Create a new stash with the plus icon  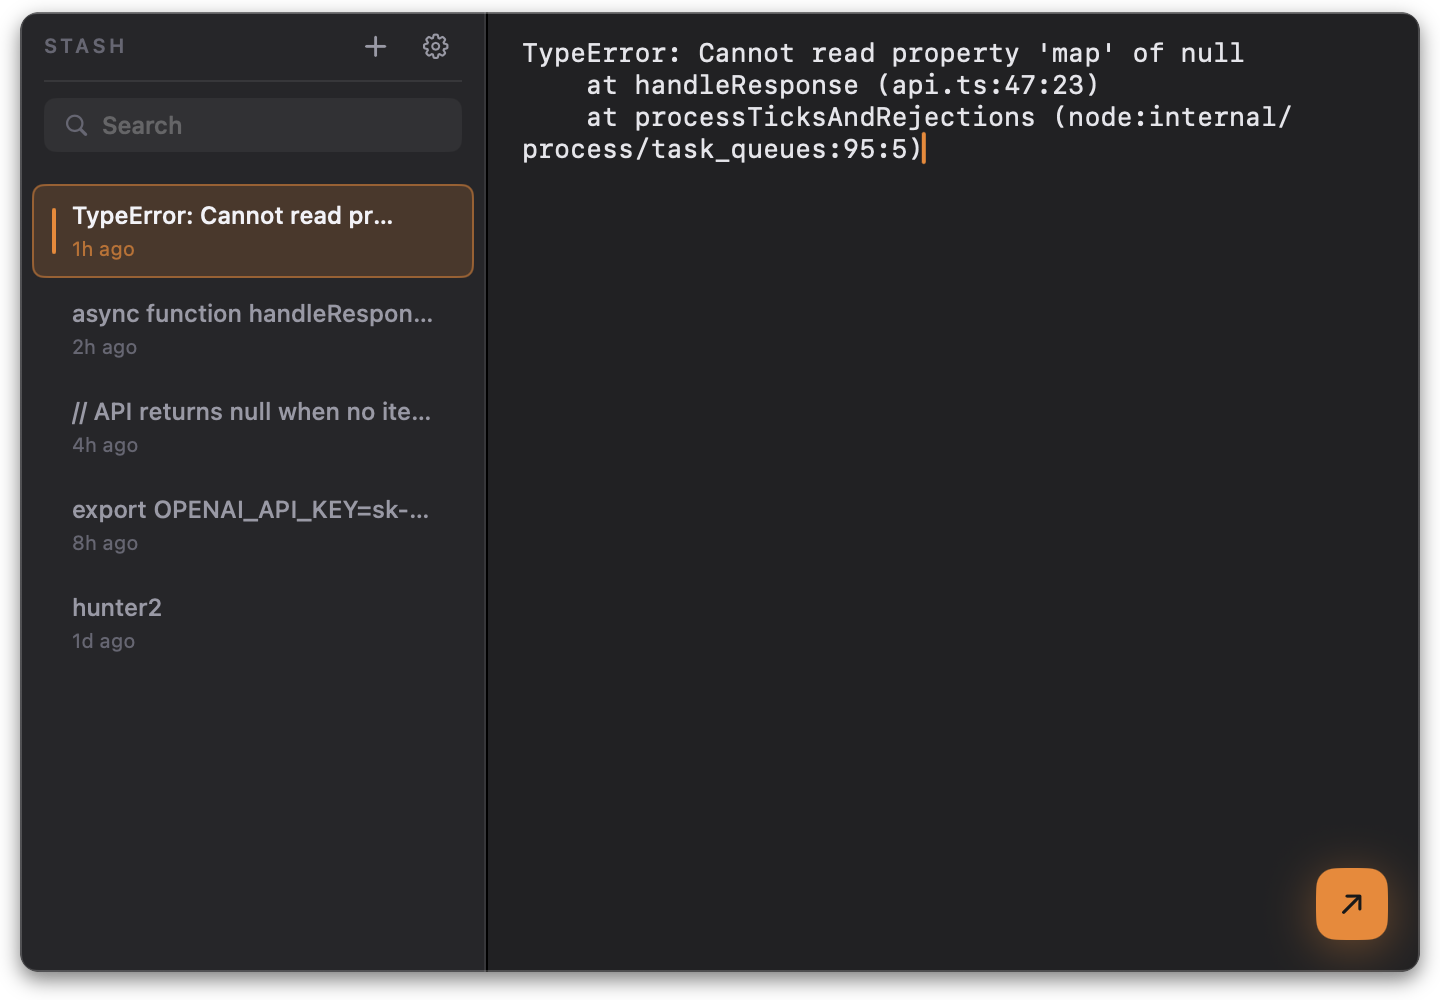[375, 46]
